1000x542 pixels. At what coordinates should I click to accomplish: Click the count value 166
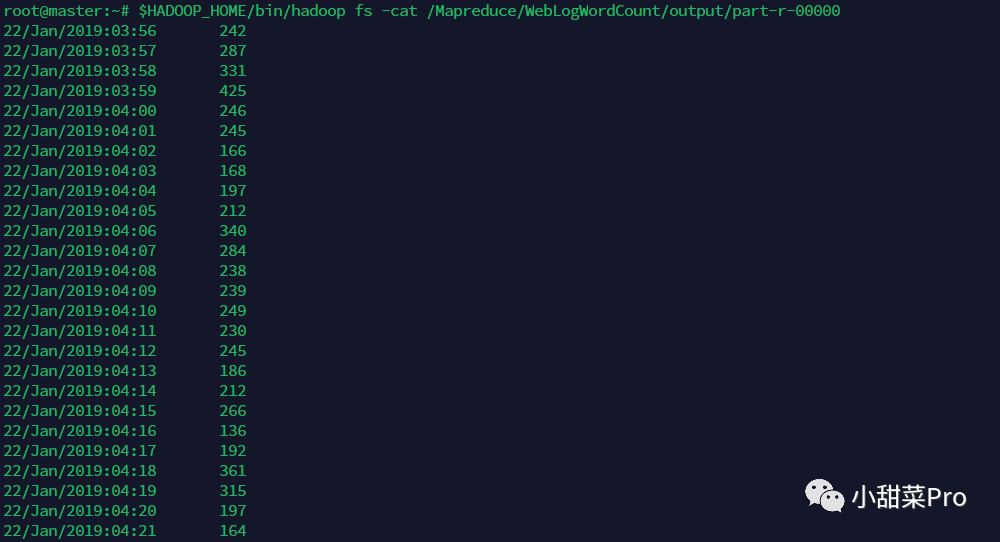[233, 150]
